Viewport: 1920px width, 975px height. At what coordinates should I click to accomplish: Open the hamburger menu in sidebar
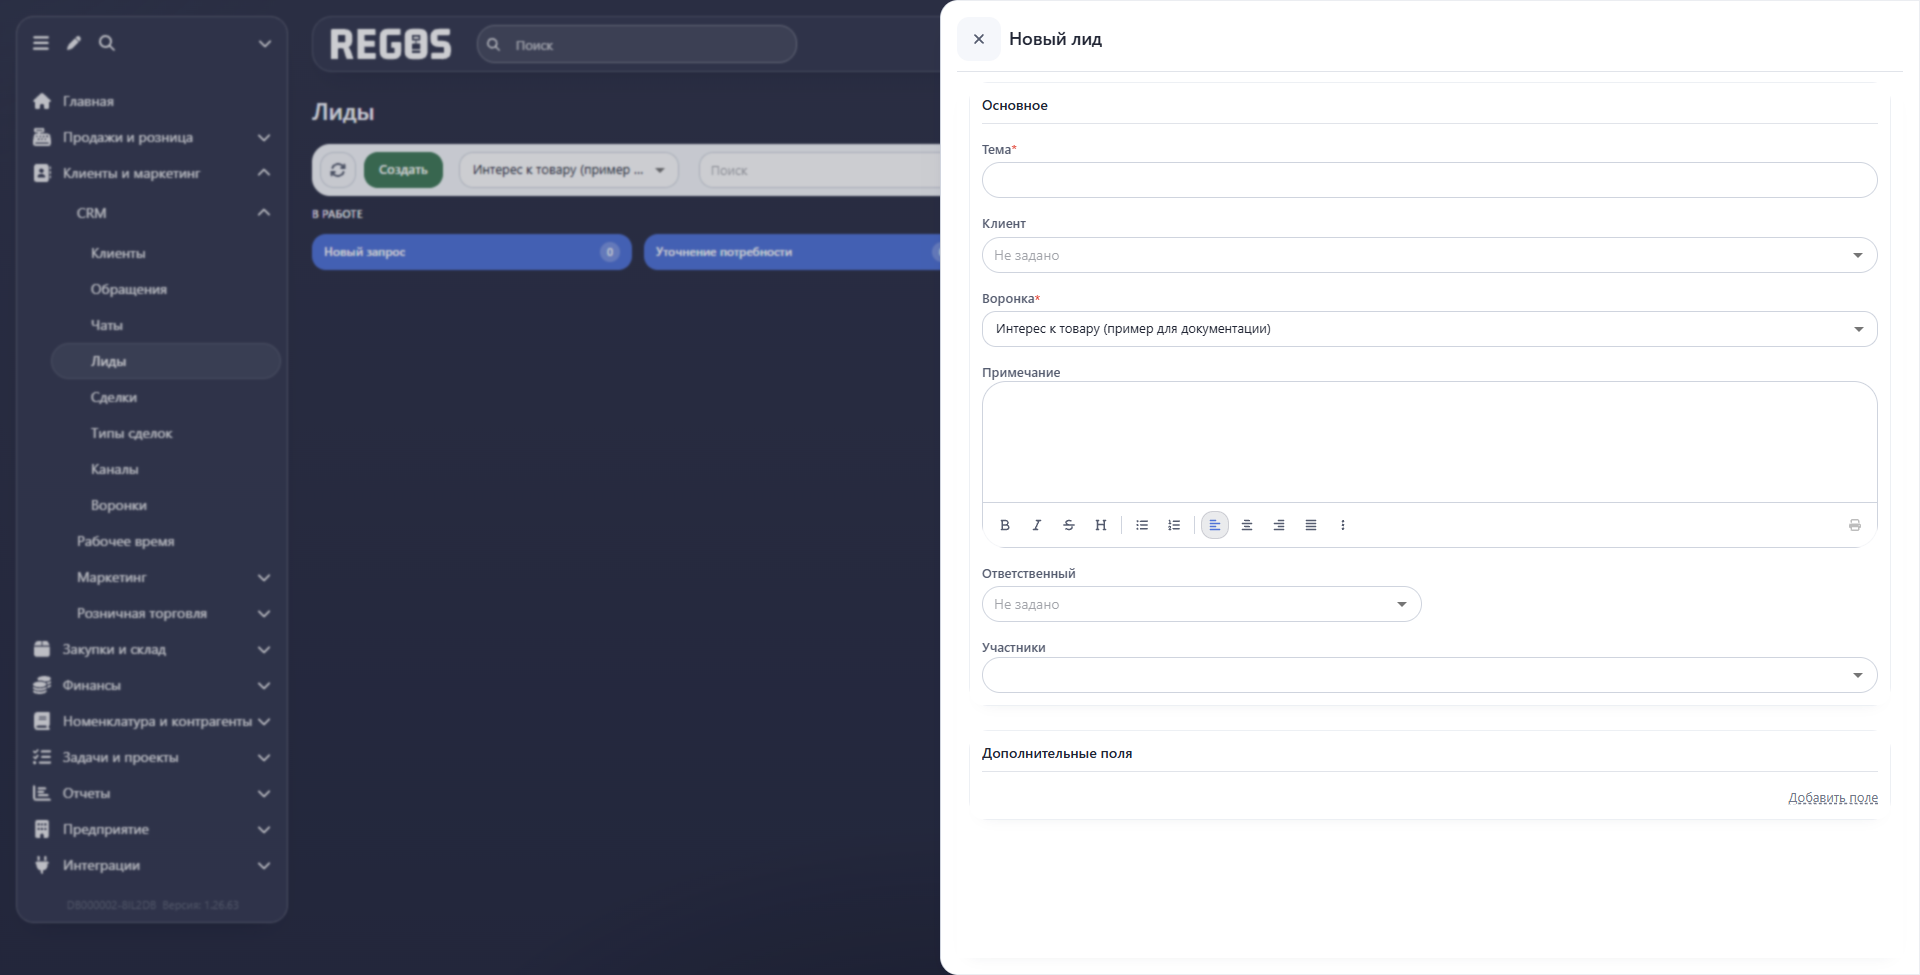[x=41, y=43]
